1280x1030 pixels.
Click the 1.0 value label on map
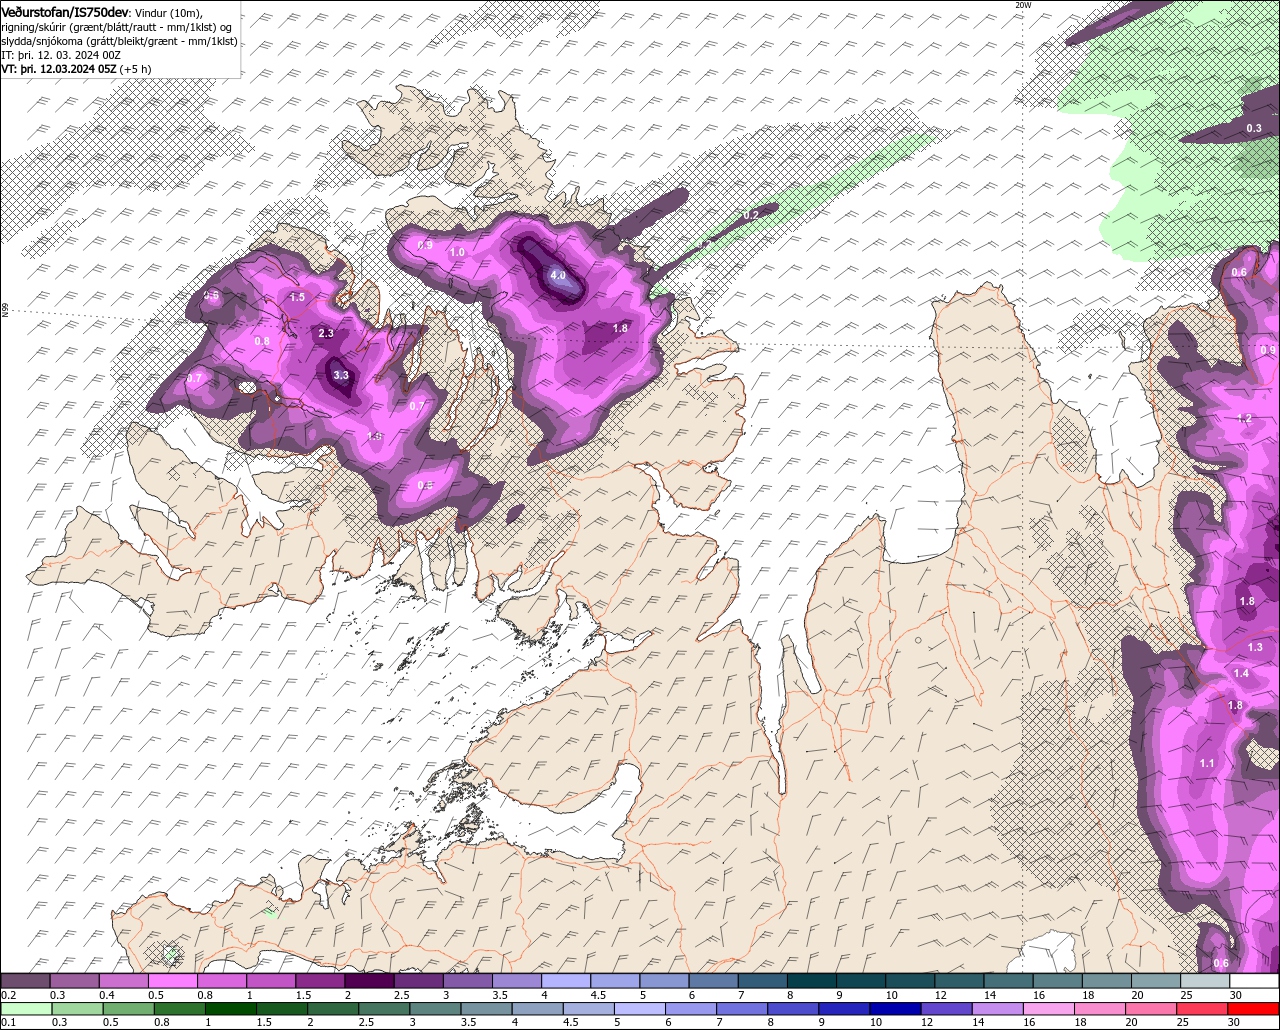[457, 252]
